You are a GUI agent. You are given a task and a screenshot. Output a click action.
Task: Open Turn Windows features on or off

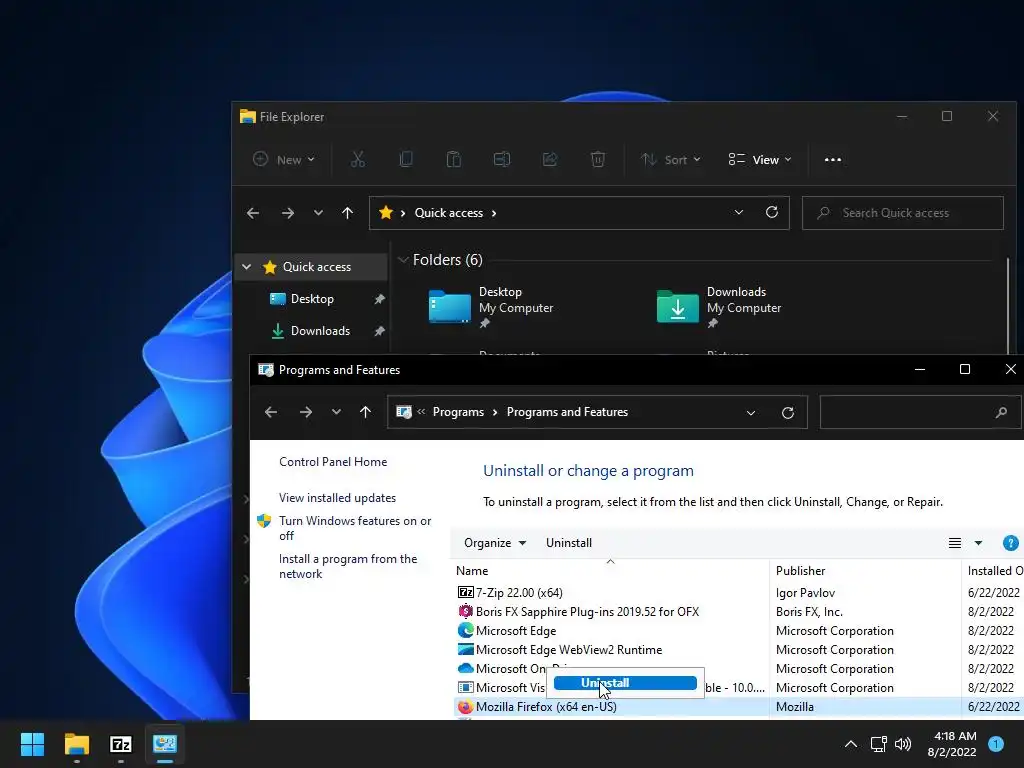[355, 528]
